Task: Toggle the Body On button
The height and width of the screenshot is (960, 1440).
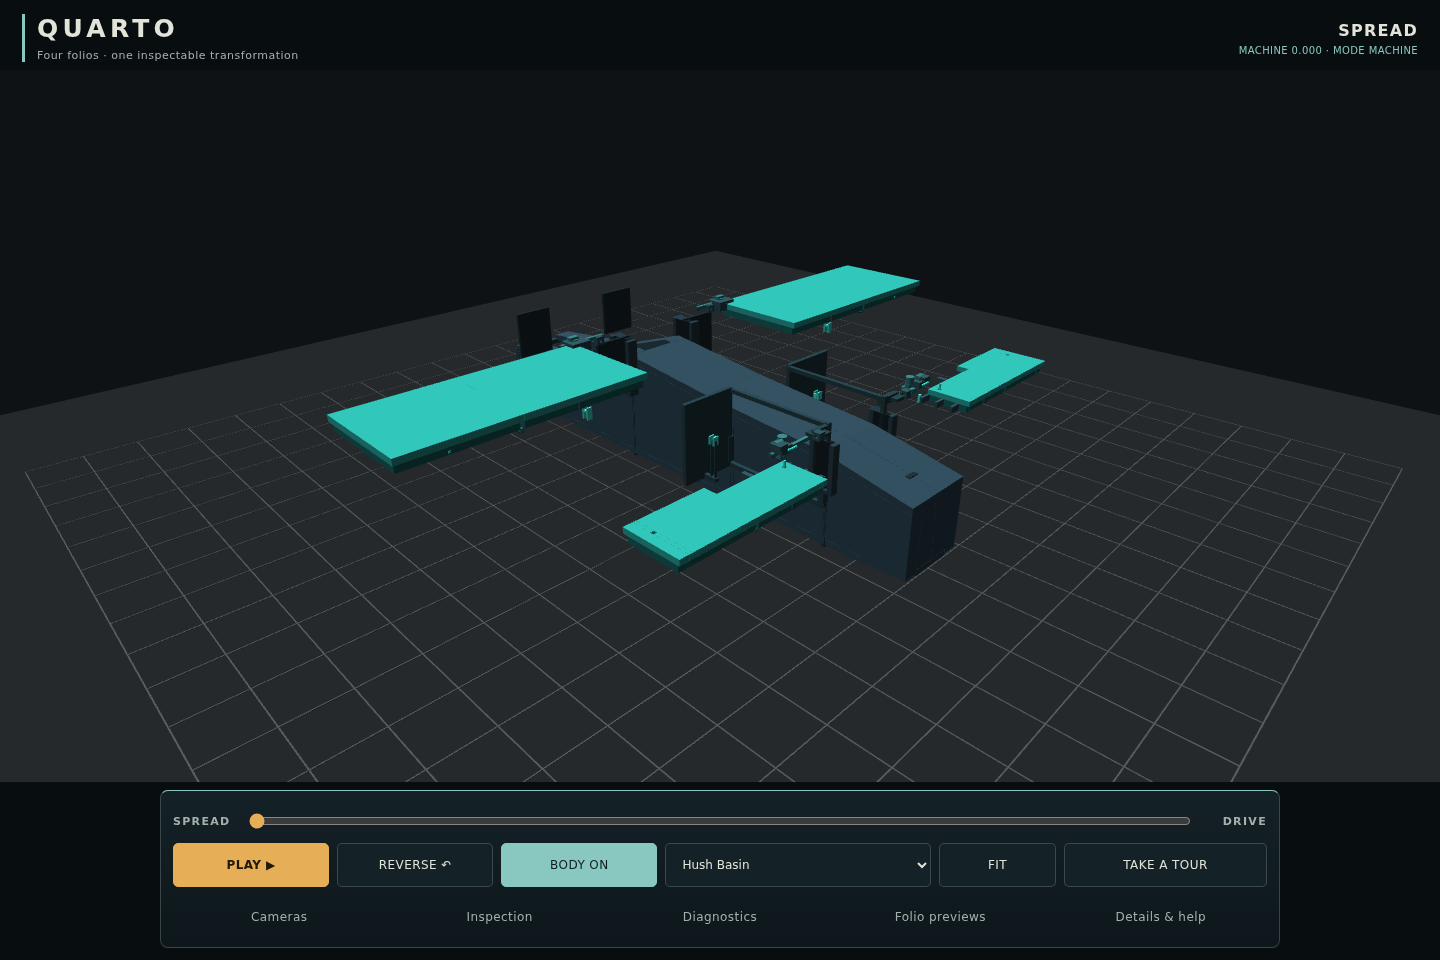Action: (579, 865)
